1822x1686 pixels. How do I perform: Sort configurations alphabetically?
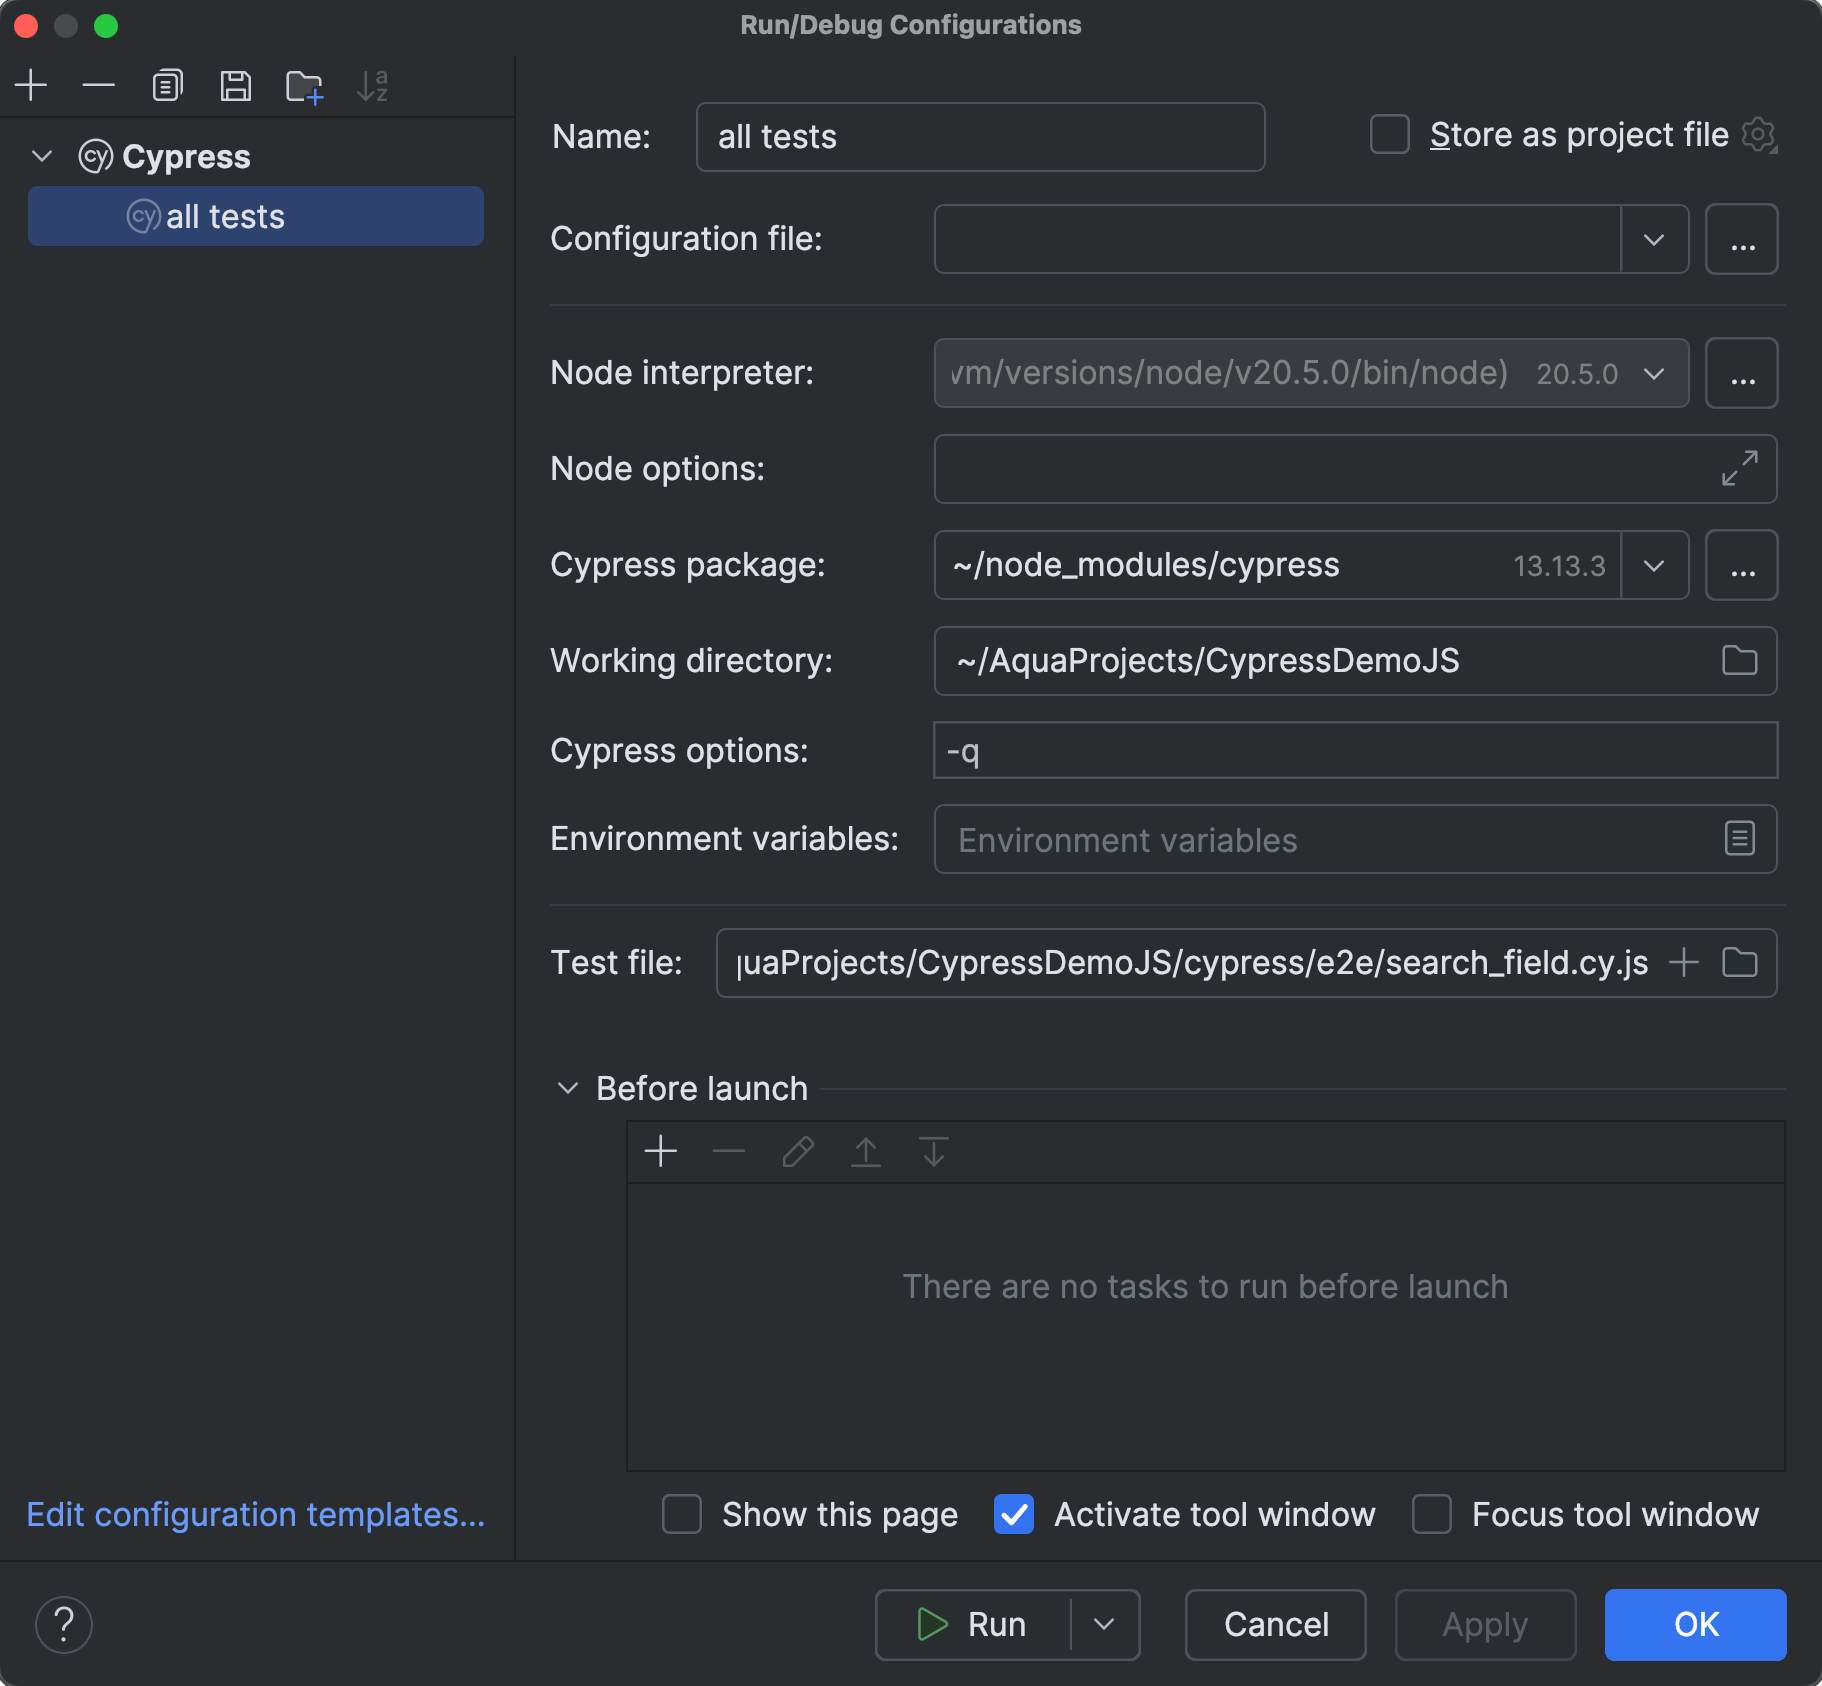click(373, 85)
